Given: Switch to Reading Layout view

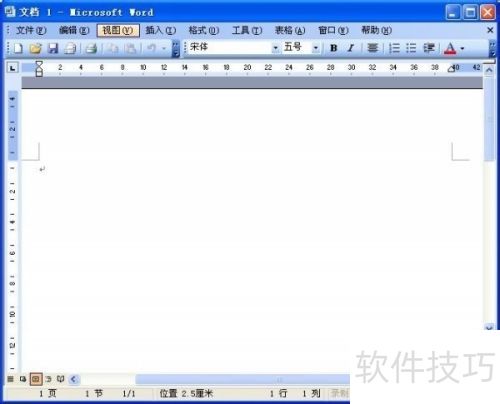Looking at the screenshot, I should [x=60, y=379].
